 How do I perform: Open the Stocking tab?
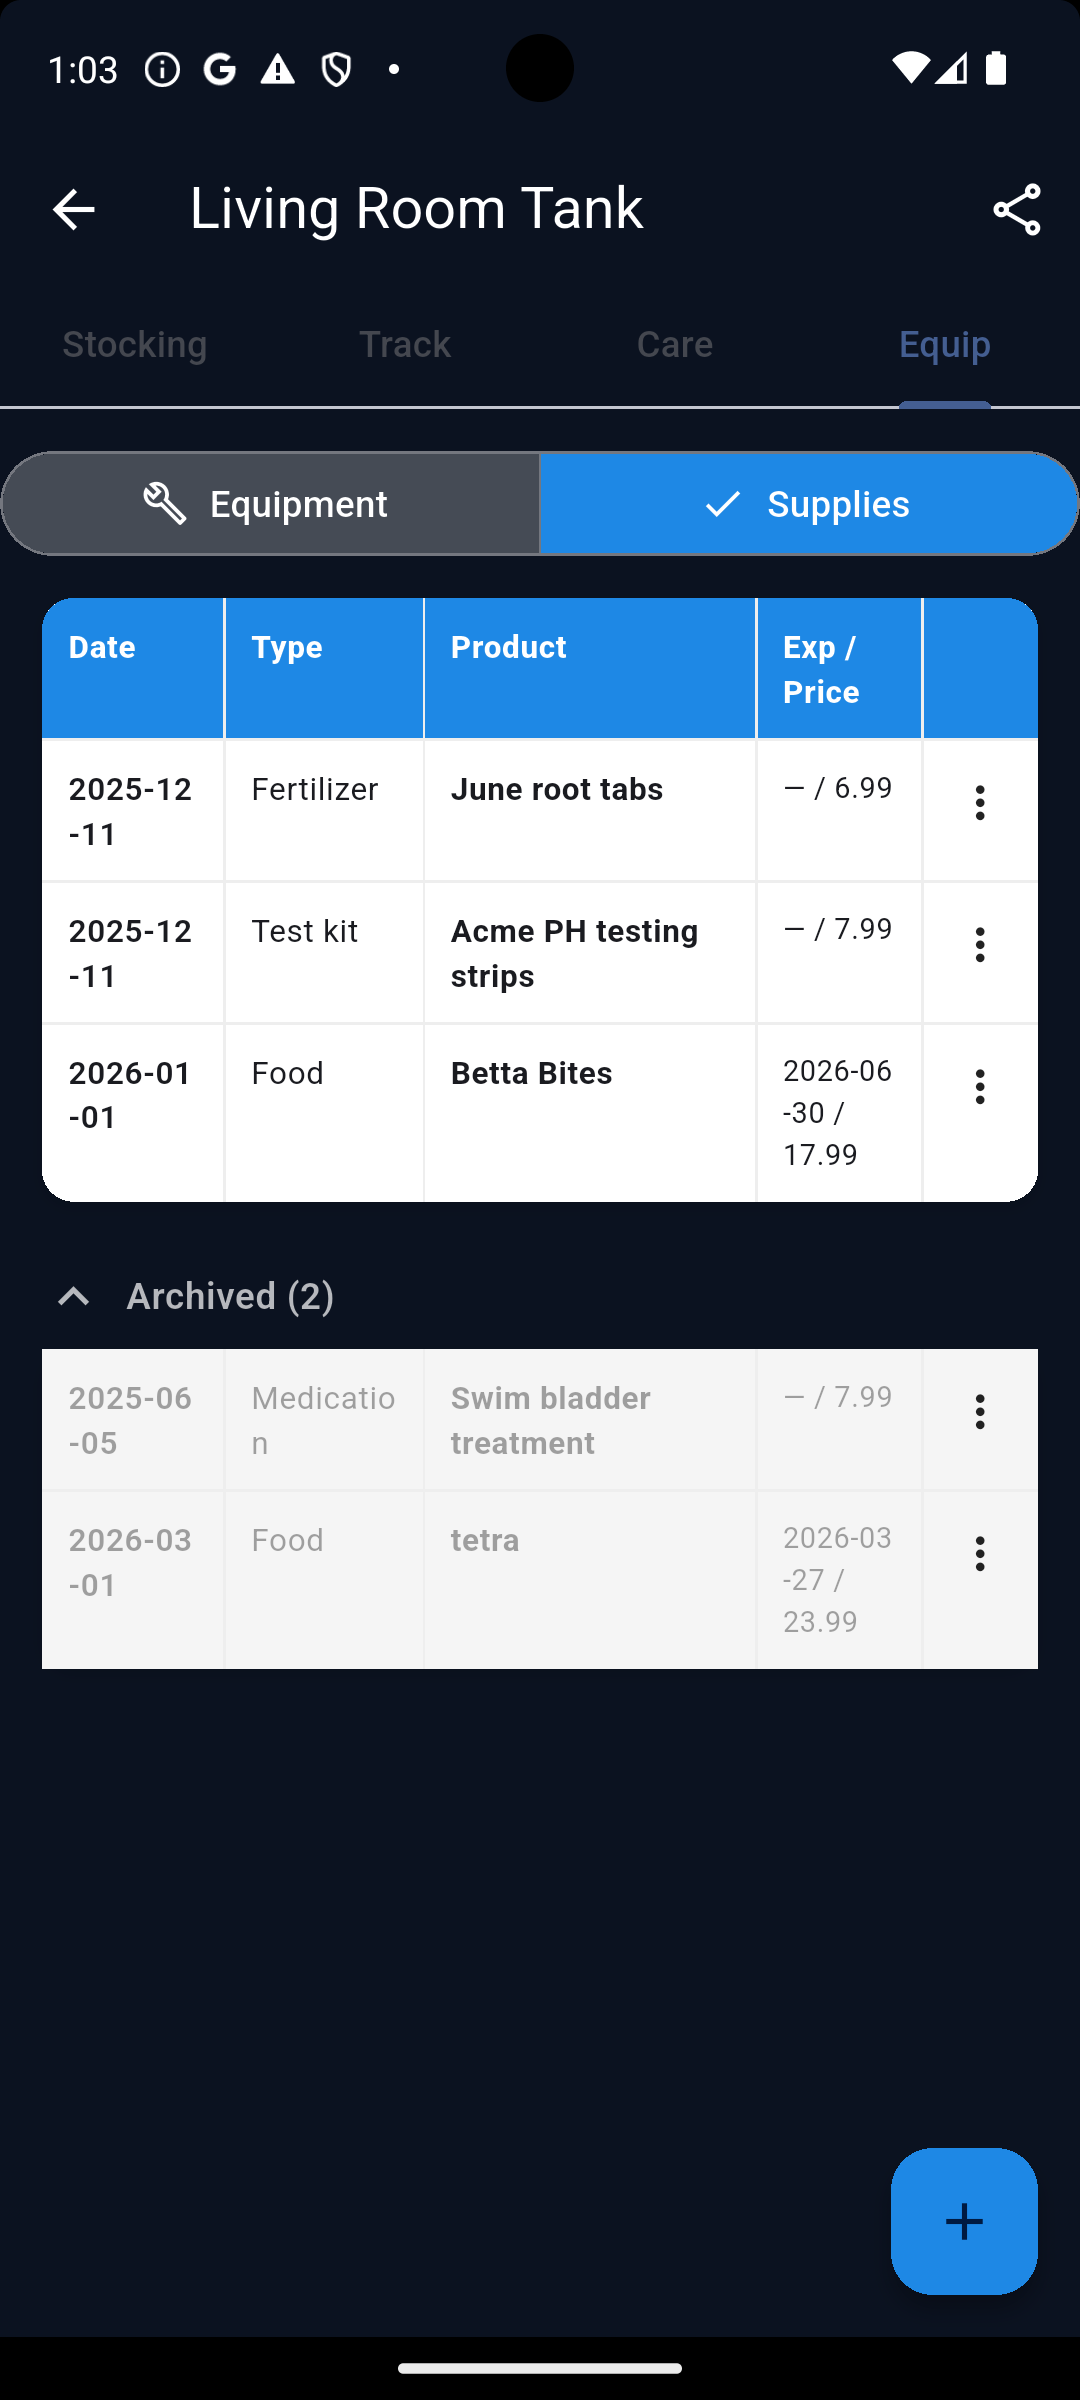[135, 345]
